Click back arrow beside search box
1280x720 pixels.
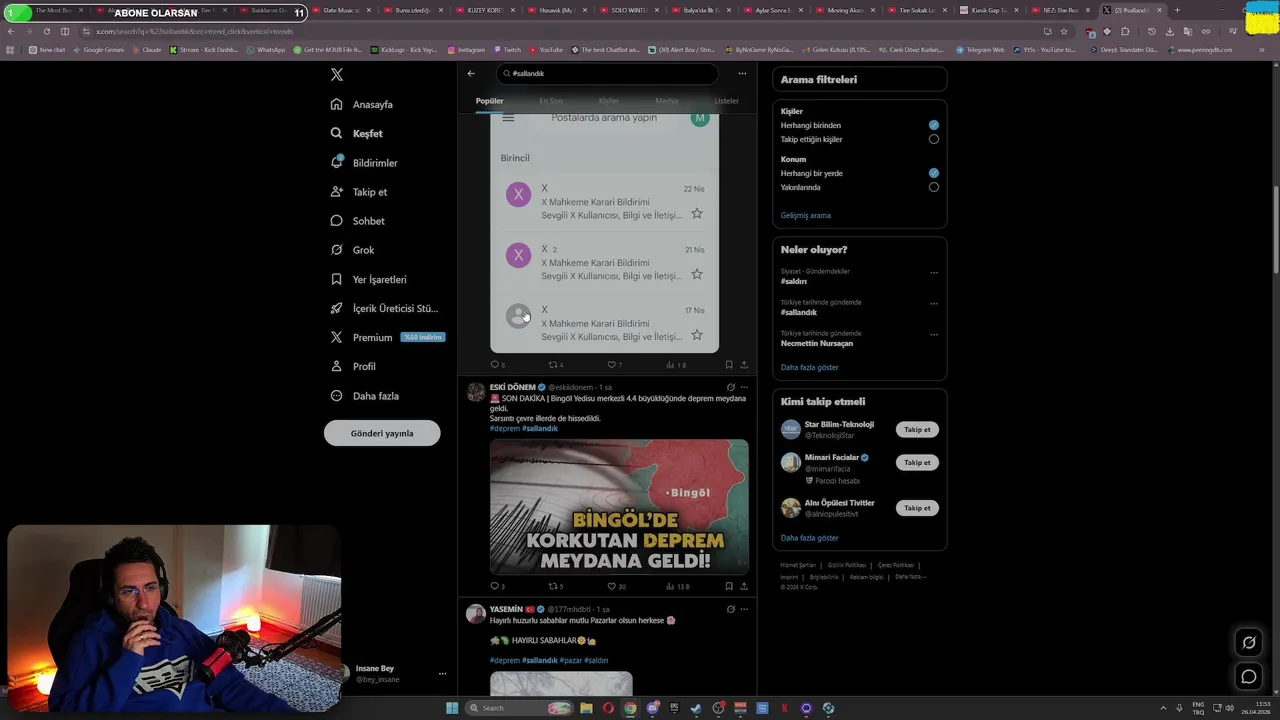click(471, 73)
